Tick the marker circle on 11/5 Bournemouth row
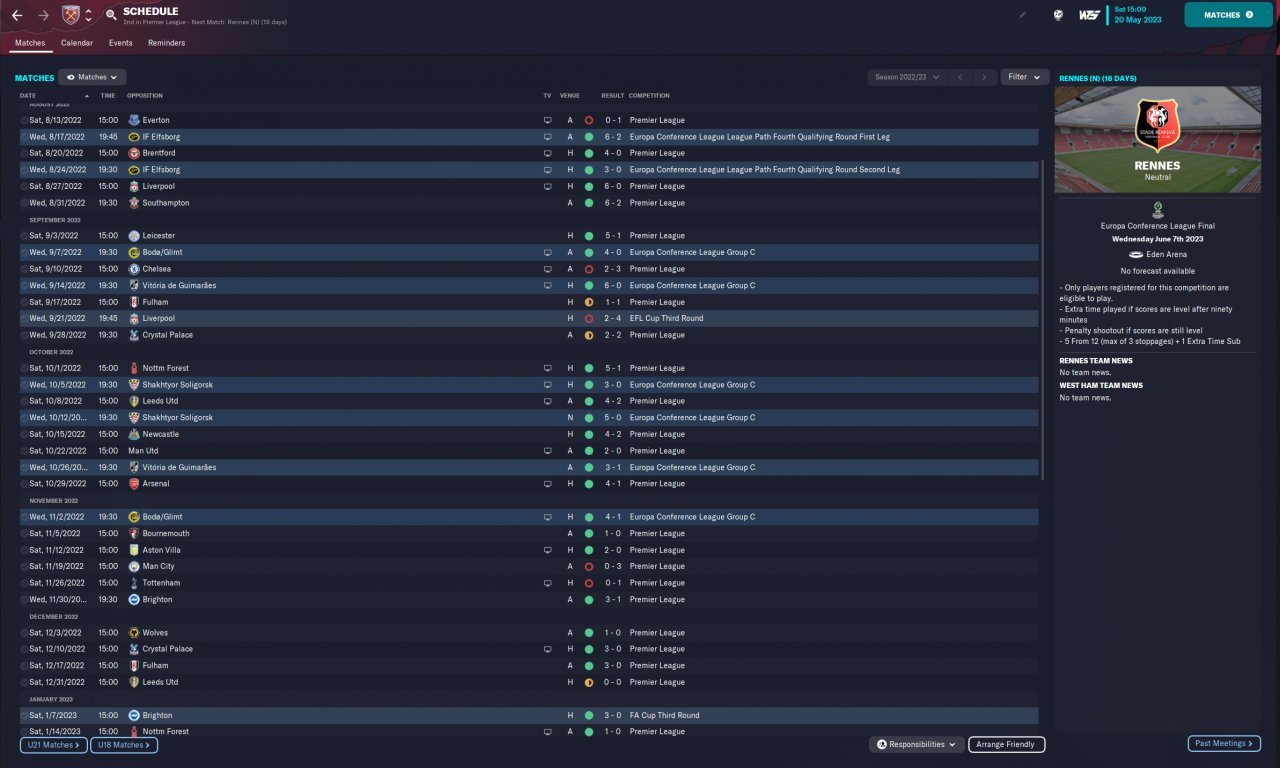Image resolution: width=1280 pixels, height=768 pixels. [24, 534]
